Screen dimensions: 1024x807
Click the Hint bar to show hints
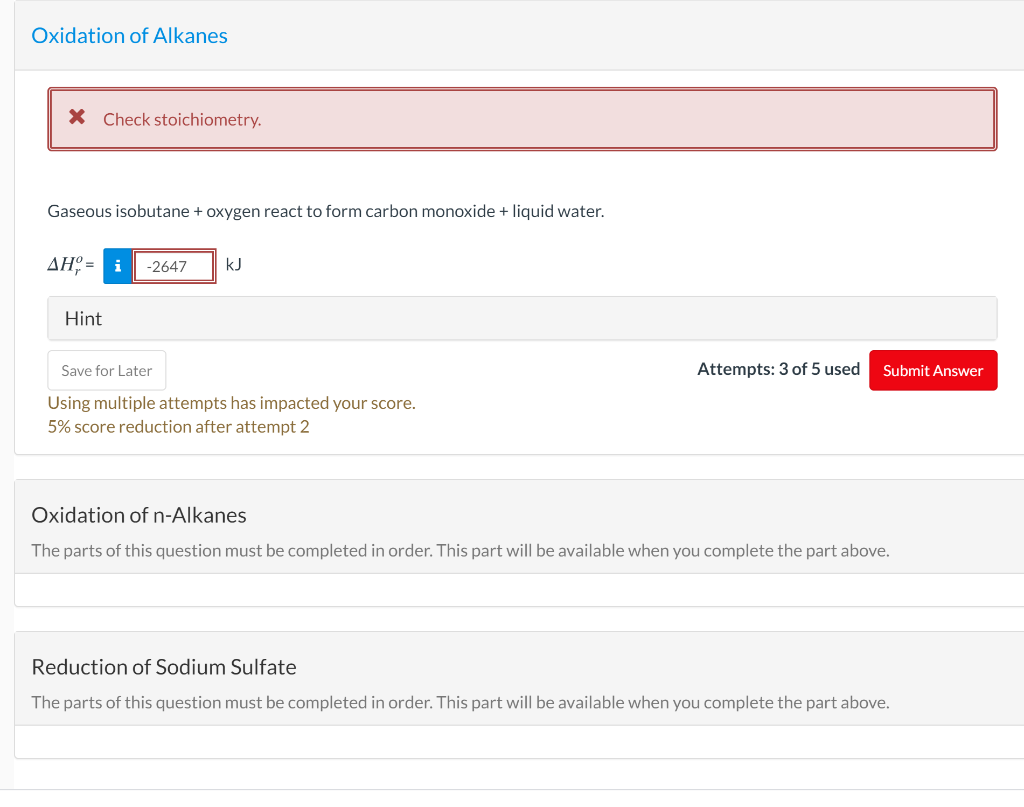pyautogui.click(x=522, y=318)
